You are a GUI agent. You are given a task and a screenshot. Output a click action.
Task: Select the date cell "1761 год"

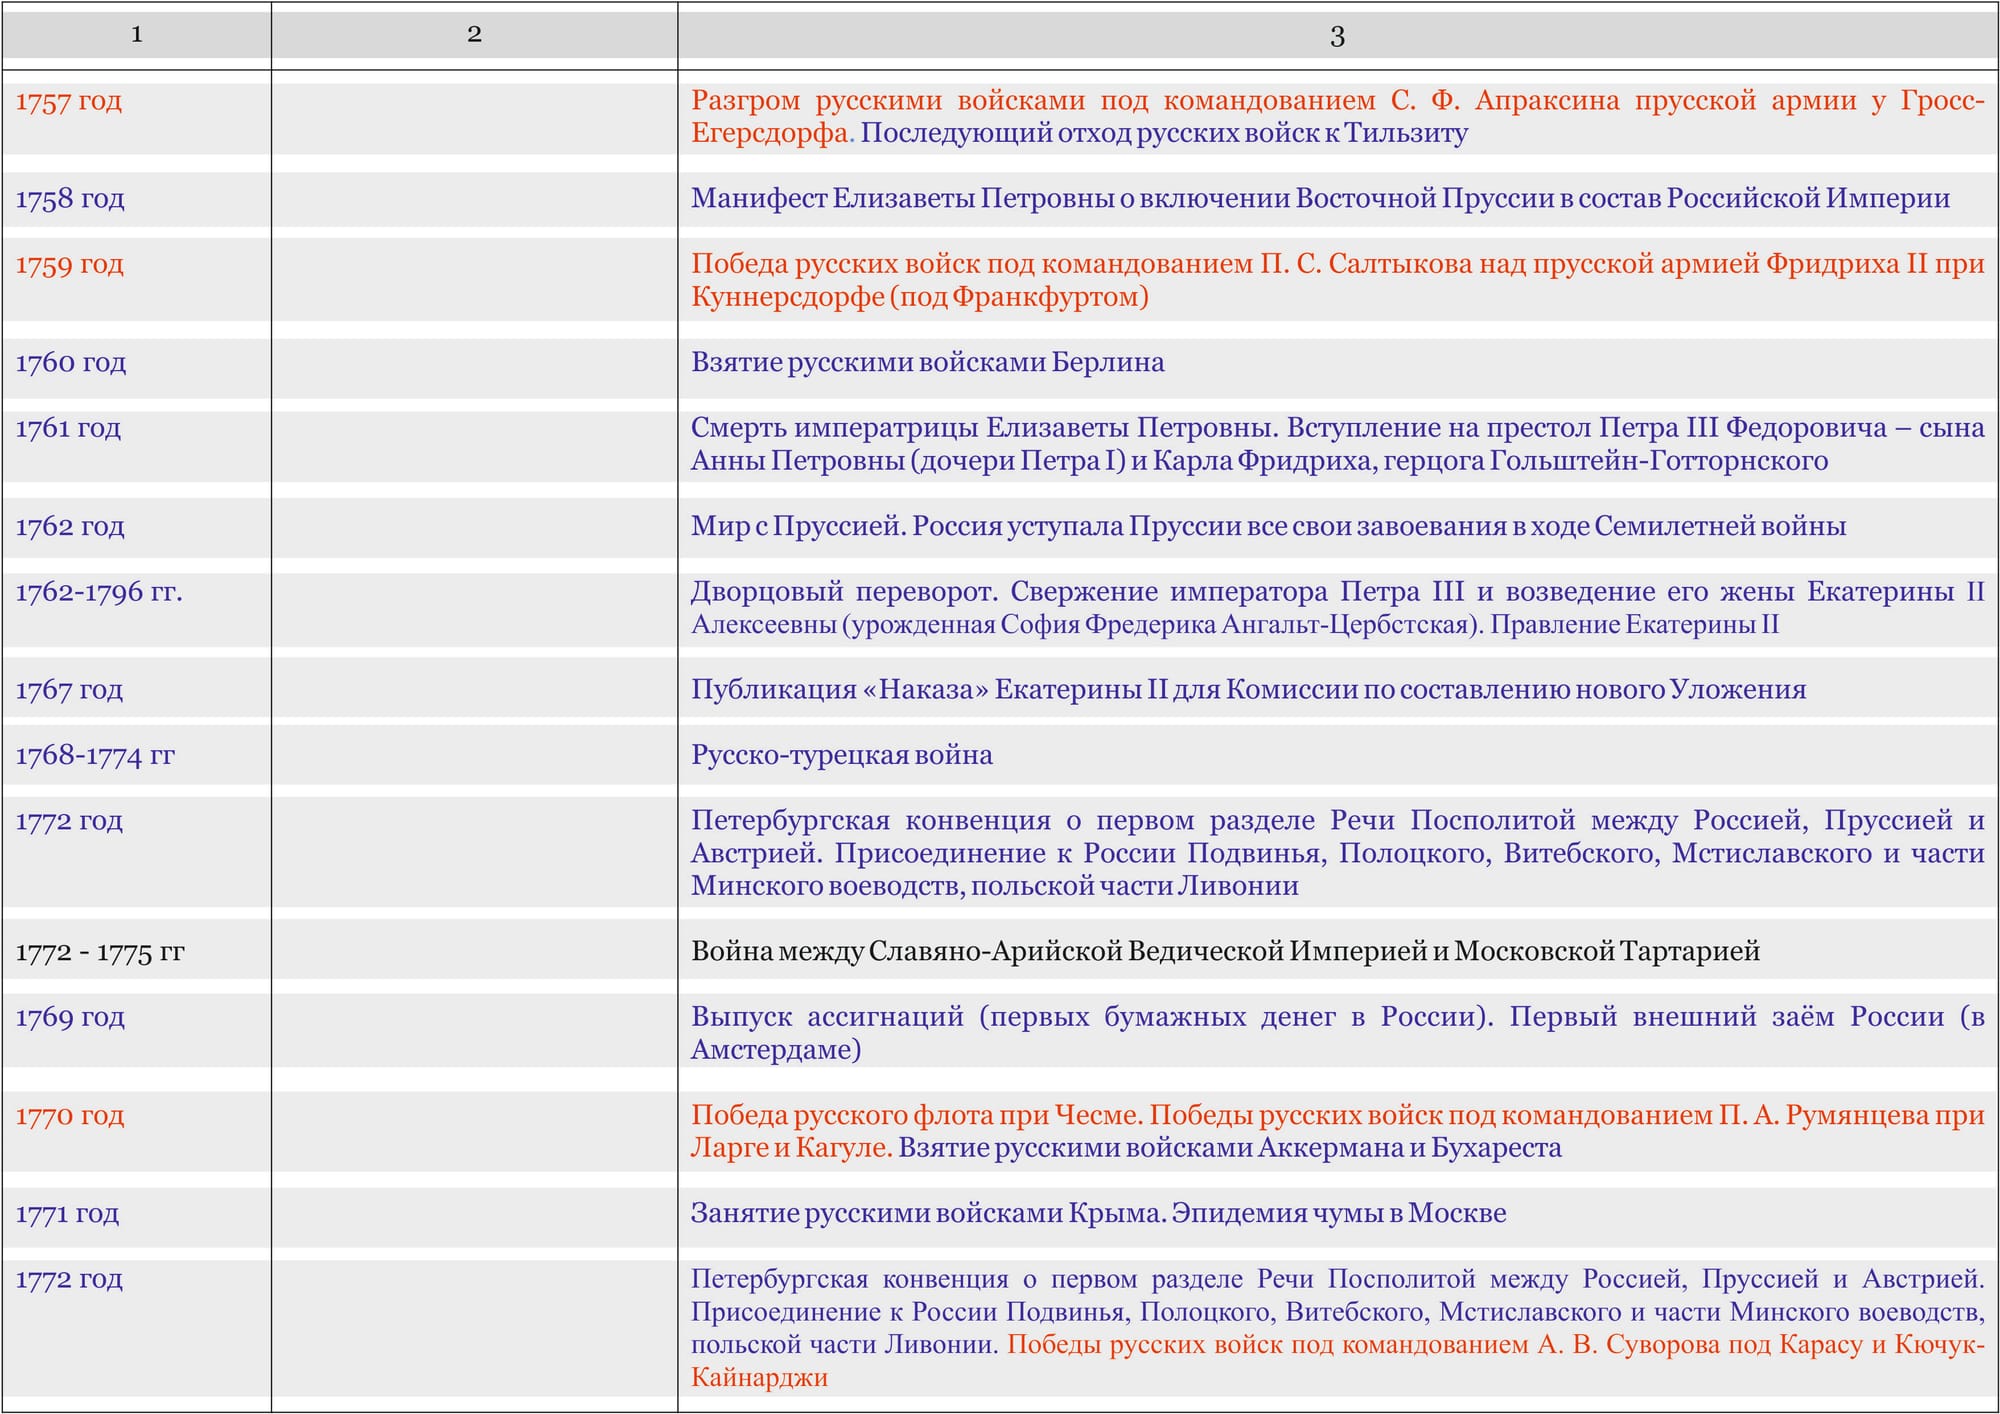pos(68,428)
